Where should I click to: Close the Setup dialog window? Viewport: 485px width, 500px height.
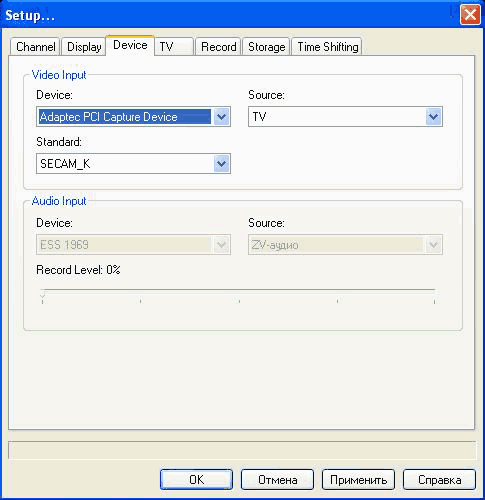[x=470, y=15]
